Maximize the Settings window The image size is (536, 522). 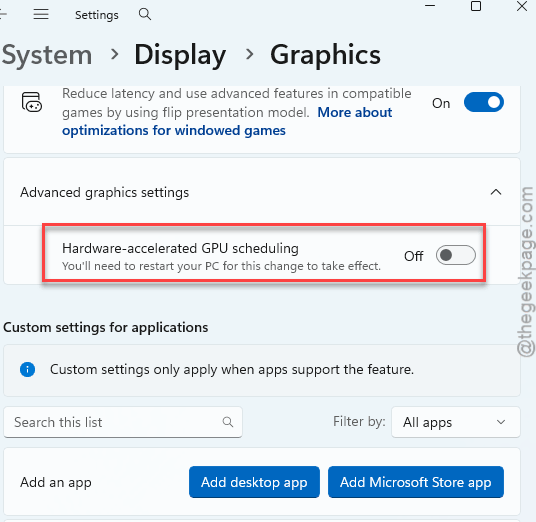476,6
